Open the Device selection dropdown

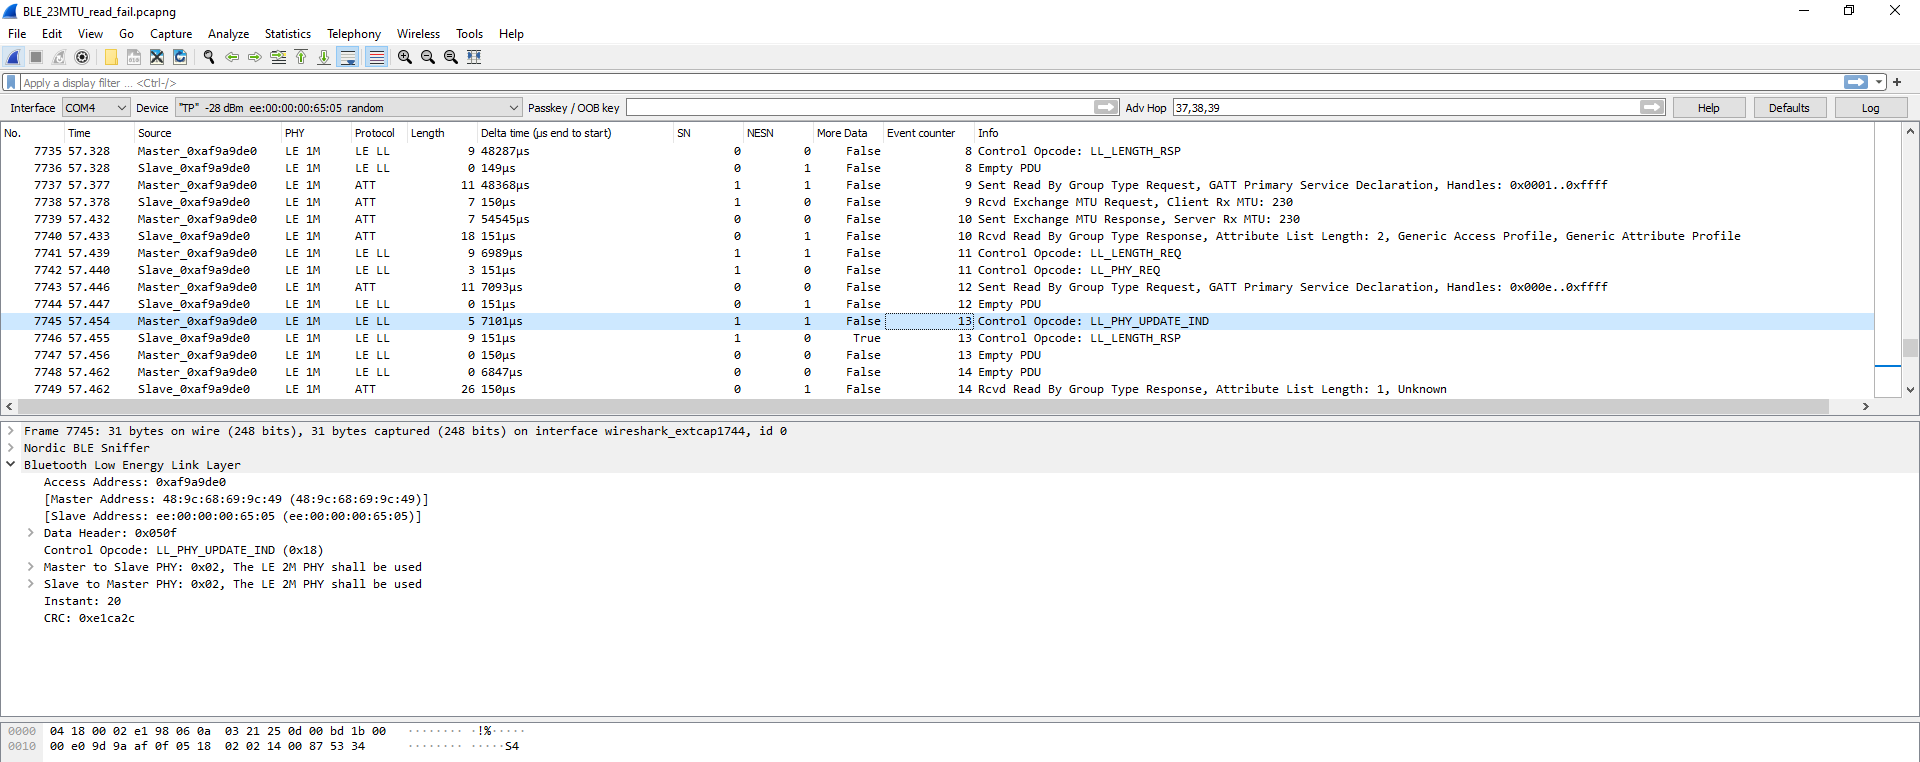349,108
